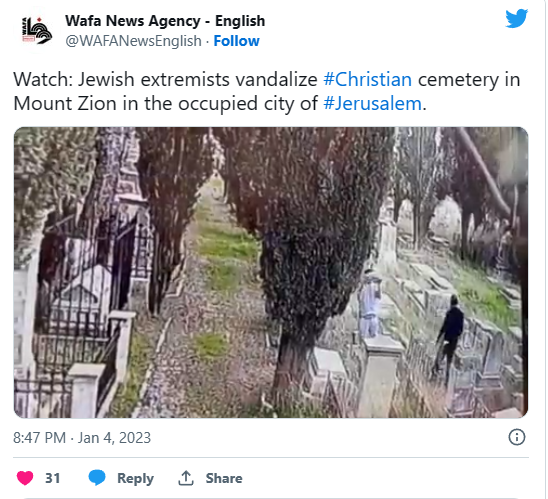Click the share upload arrow icon
Image resolution: width=548 pixels, height=499 pixels.
tap(186, 478)
